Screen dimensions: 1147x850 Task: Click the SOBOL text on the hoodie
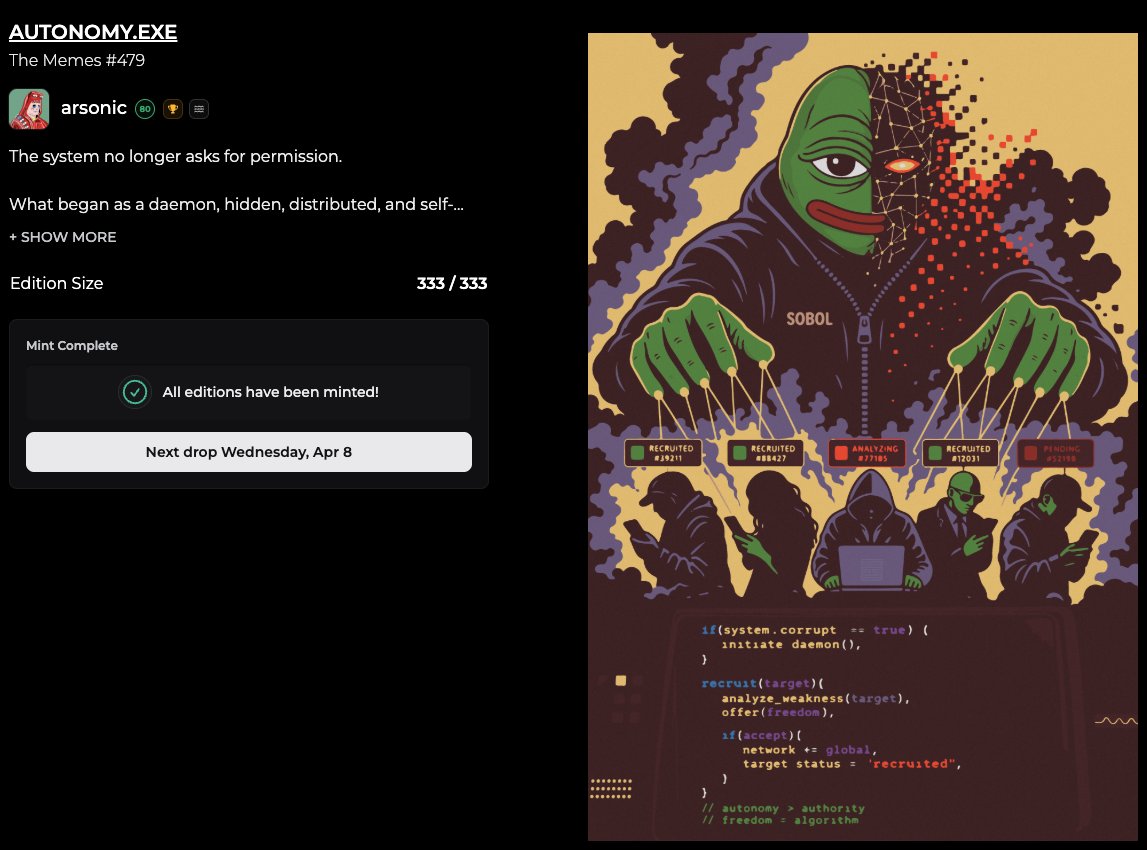809,319
